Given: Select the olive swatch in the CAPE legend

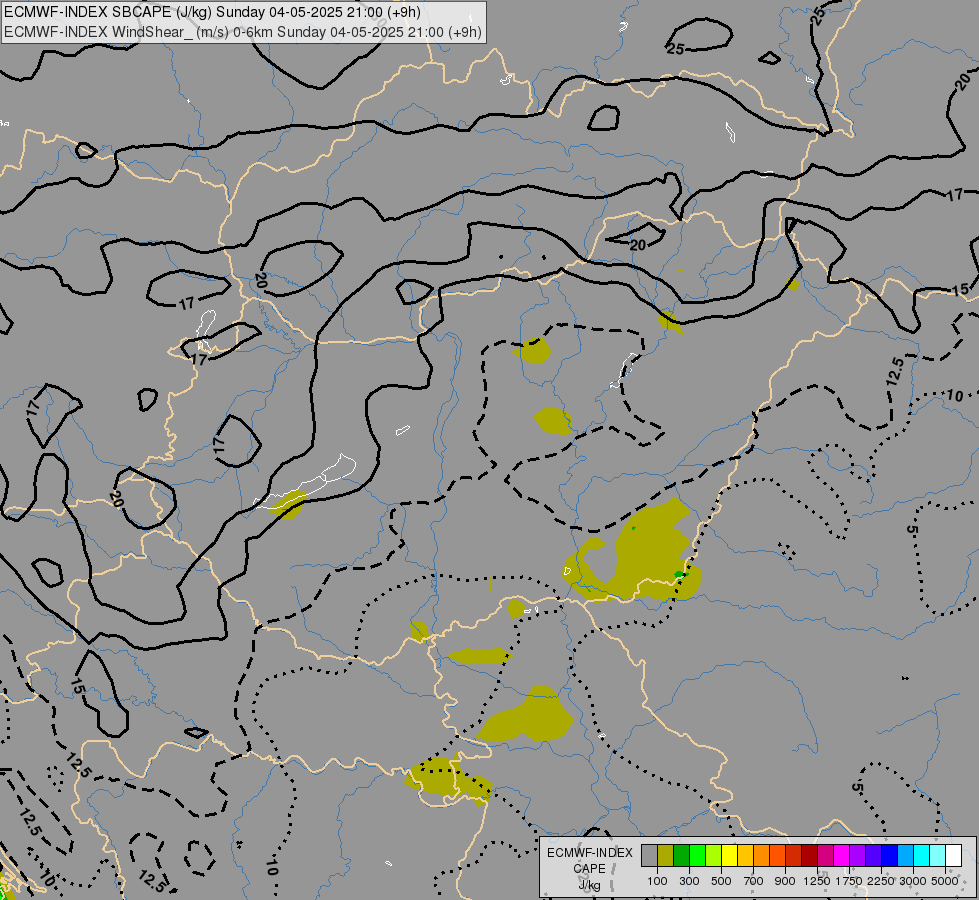Looking at the screenshot, I should pyautogui.click(x=666, y=855).
